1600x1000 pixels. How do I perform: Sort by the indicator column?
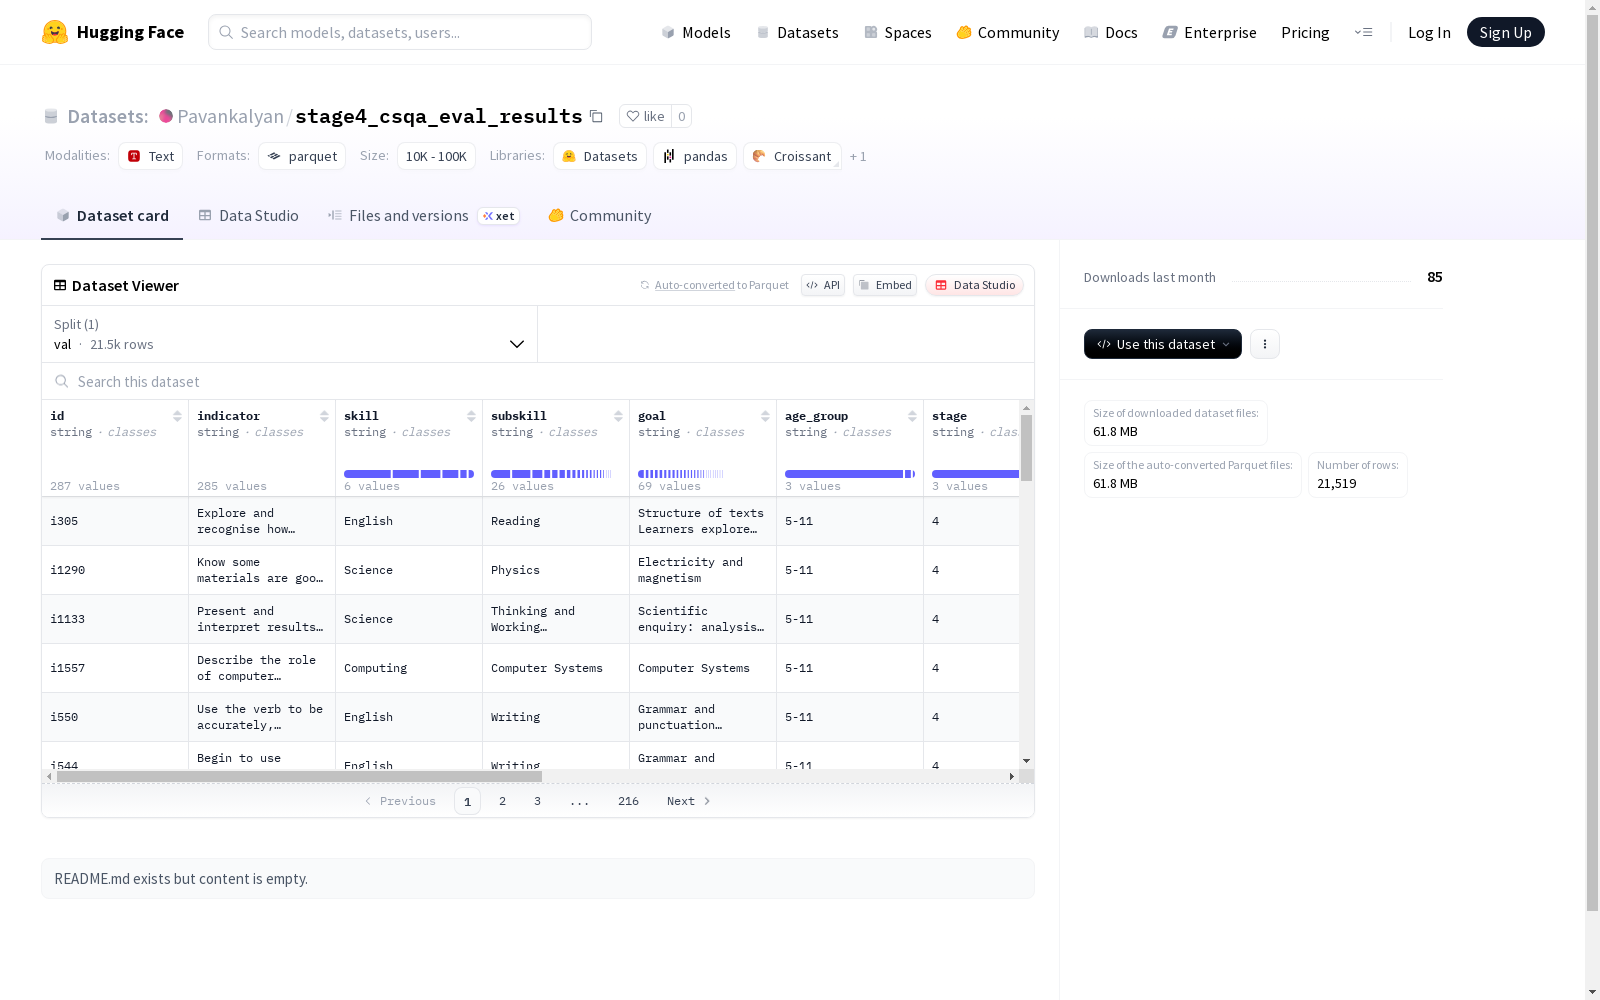324,416
